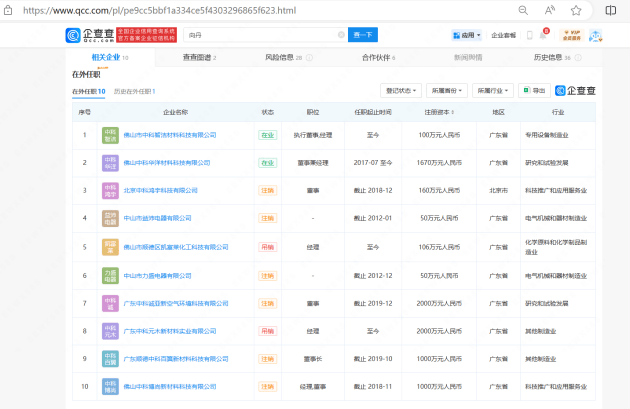Switch to the 查查图谱 tab
This screenshot has width=630, height=409.
(199, 57)
